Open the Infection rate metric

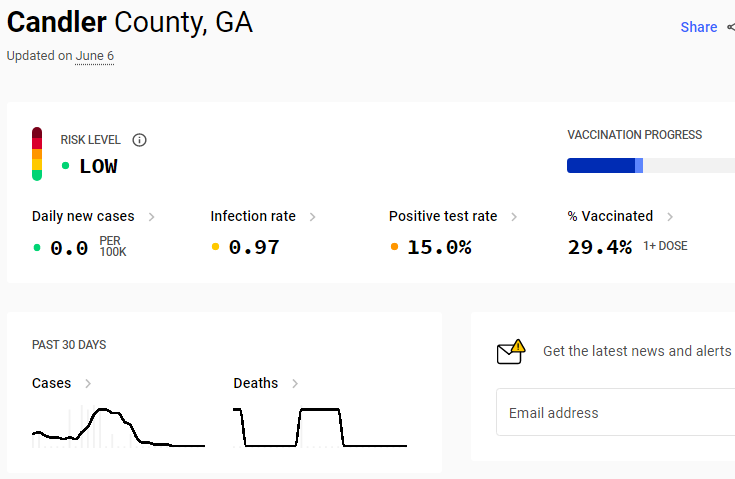253,216
